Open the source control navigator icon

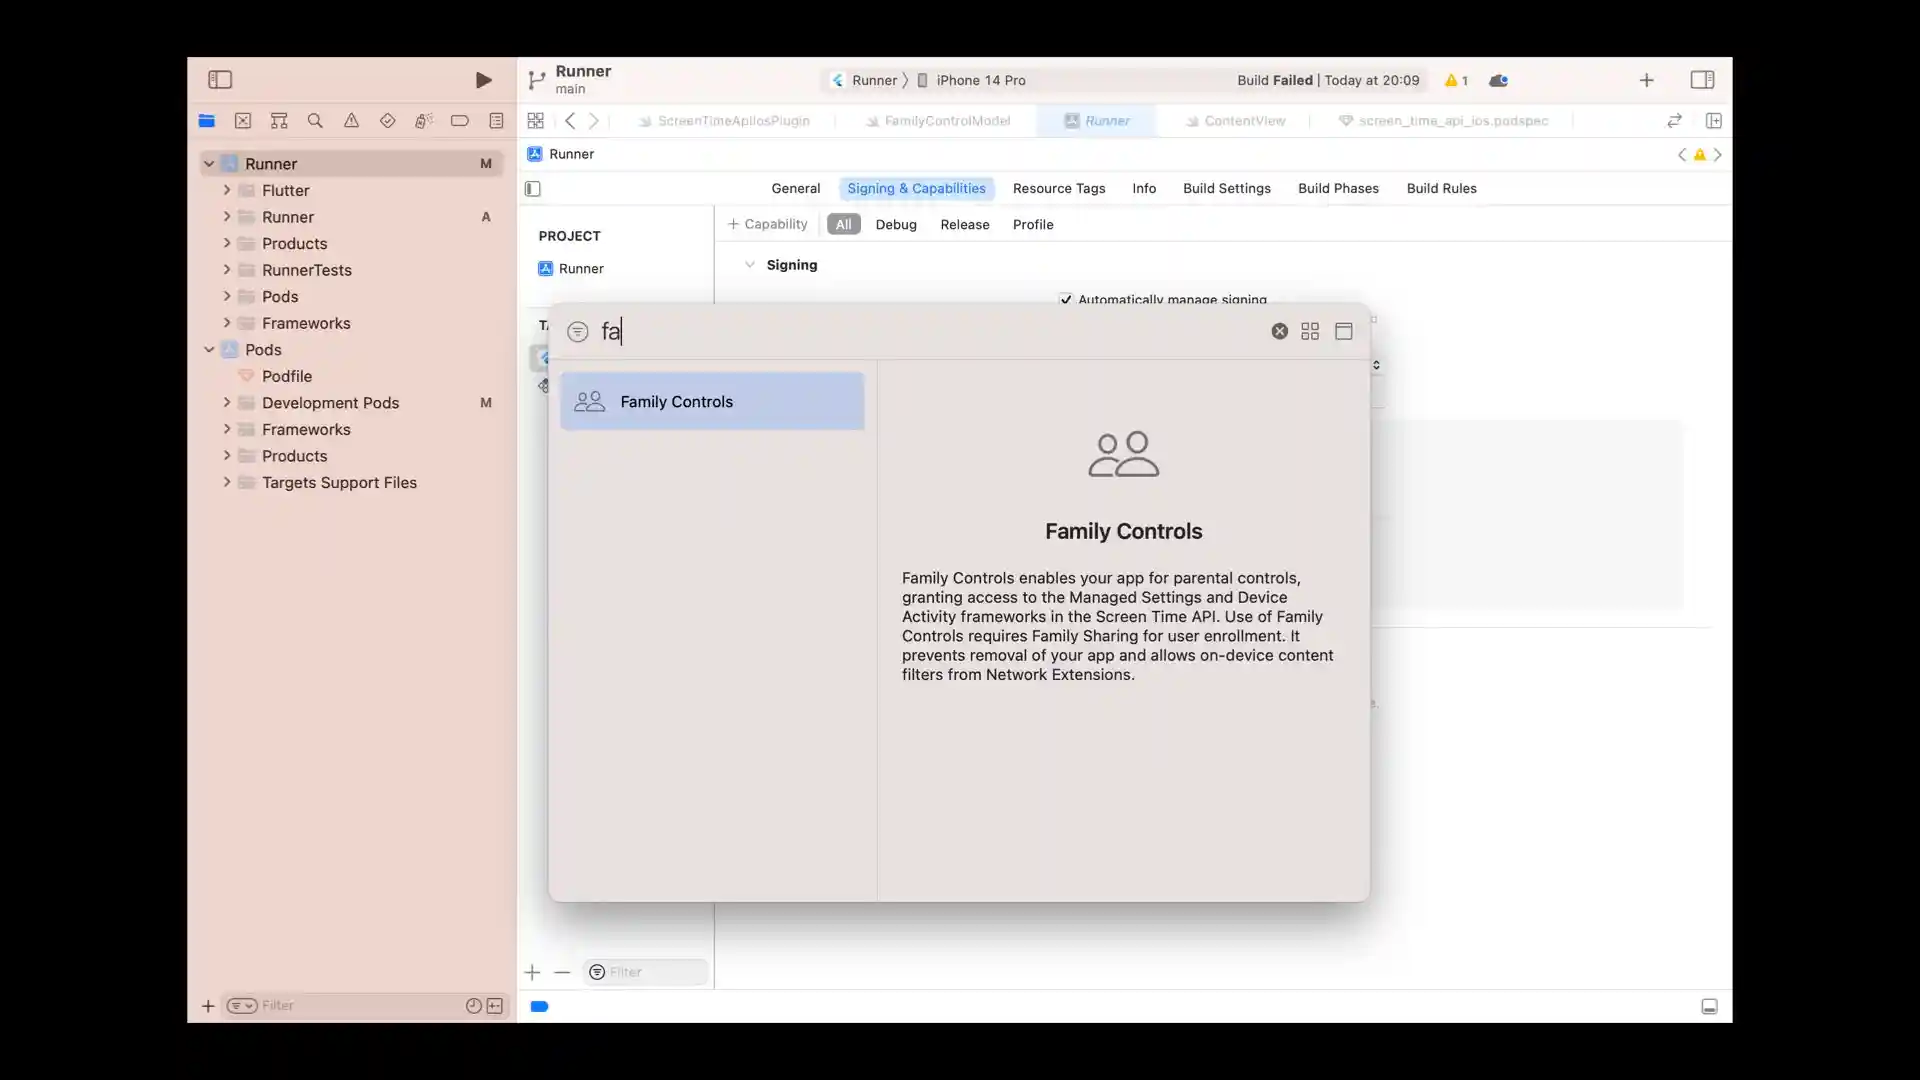pyautogui.click(x=243, y=121)
